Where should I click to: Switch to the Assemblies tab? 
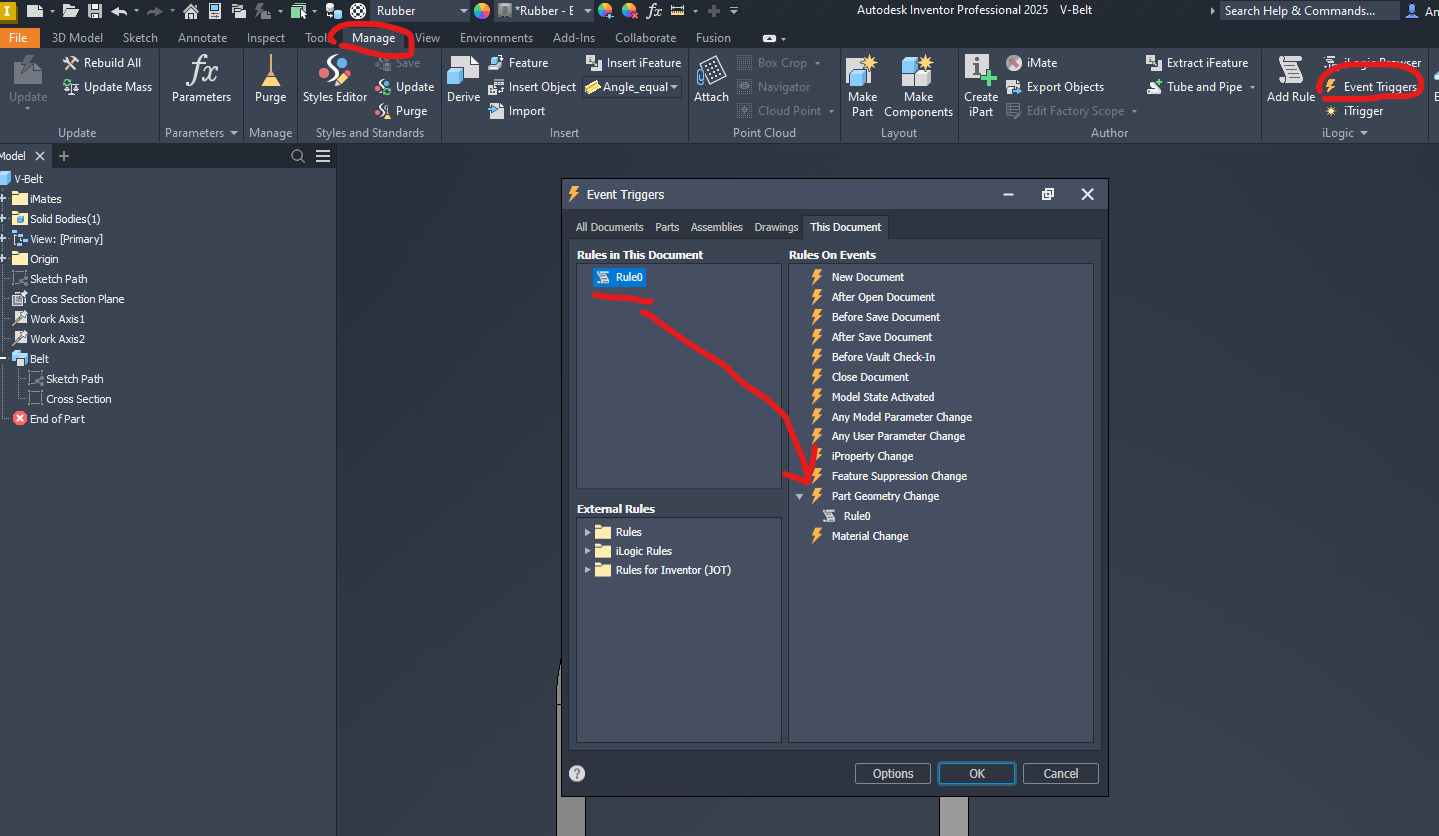(716, 227)
